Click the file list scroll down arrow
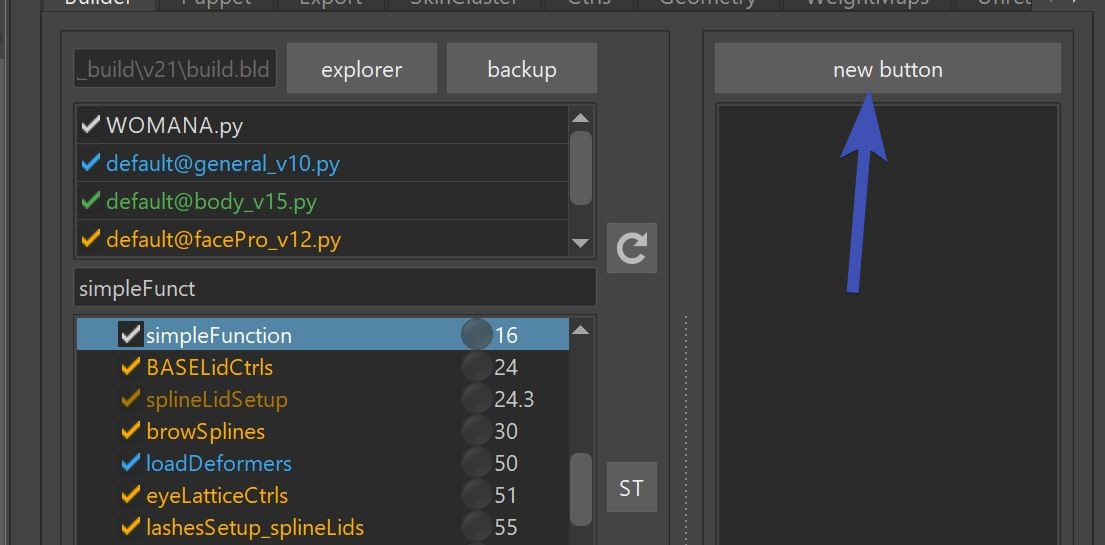 [x=580, y=243]
